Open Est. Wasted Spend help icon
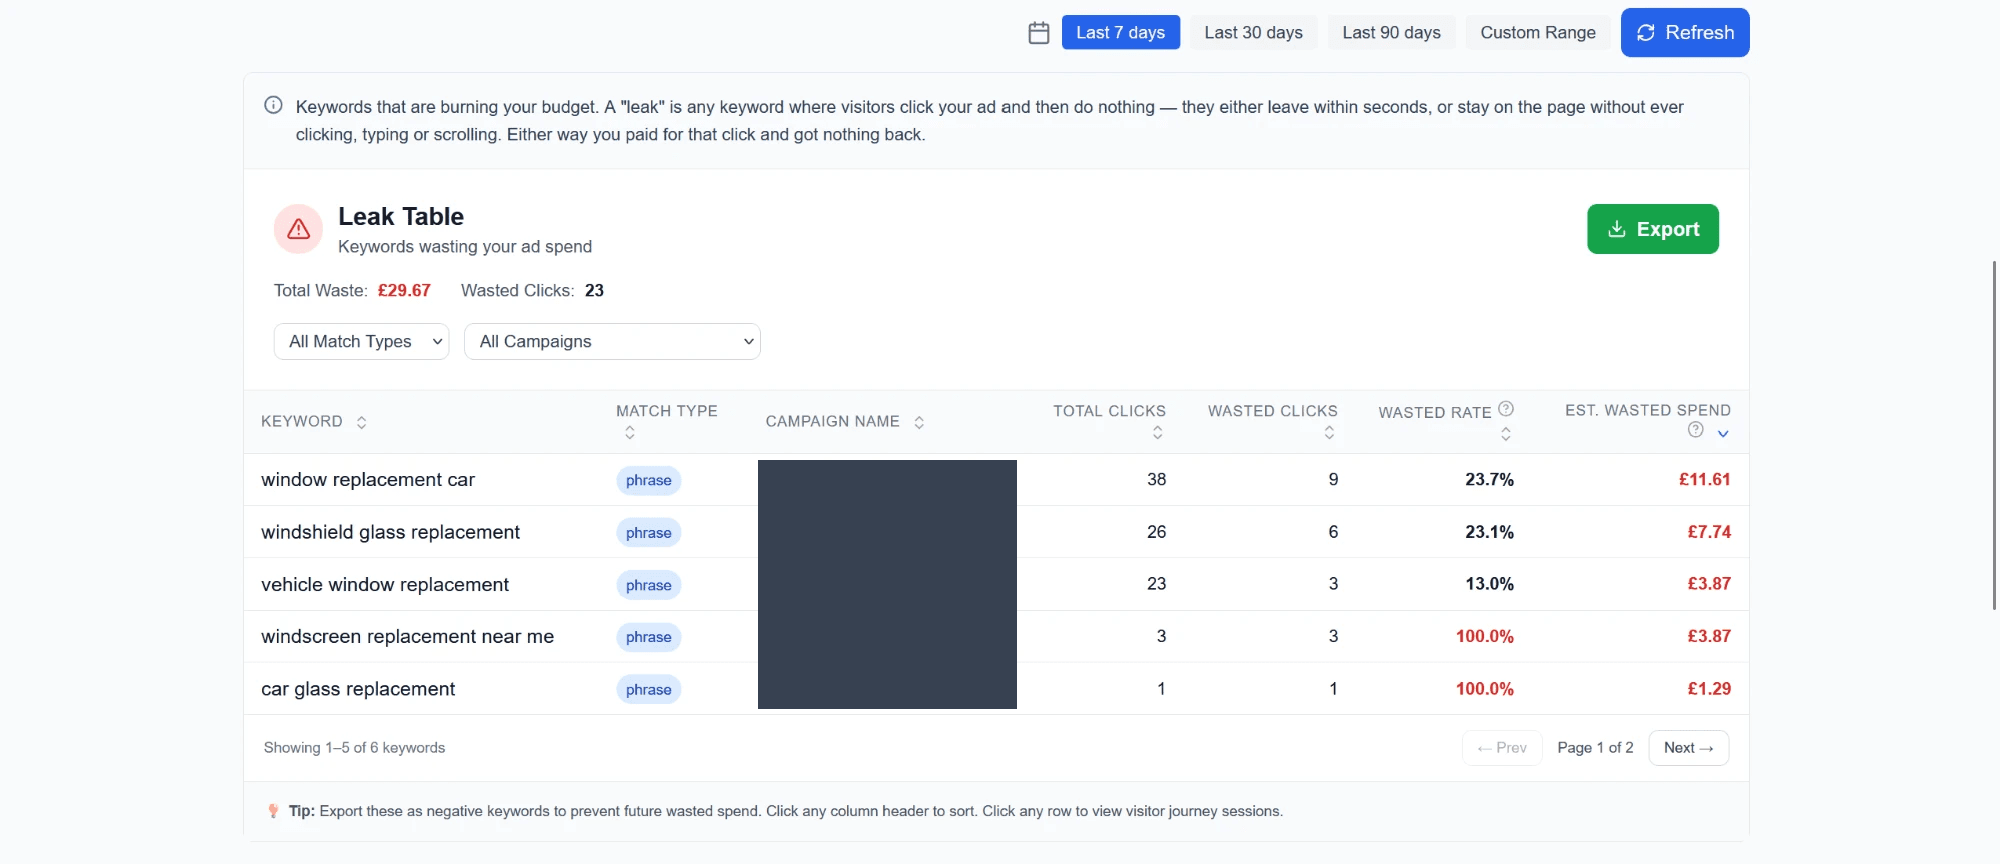 coord(1696,430)
